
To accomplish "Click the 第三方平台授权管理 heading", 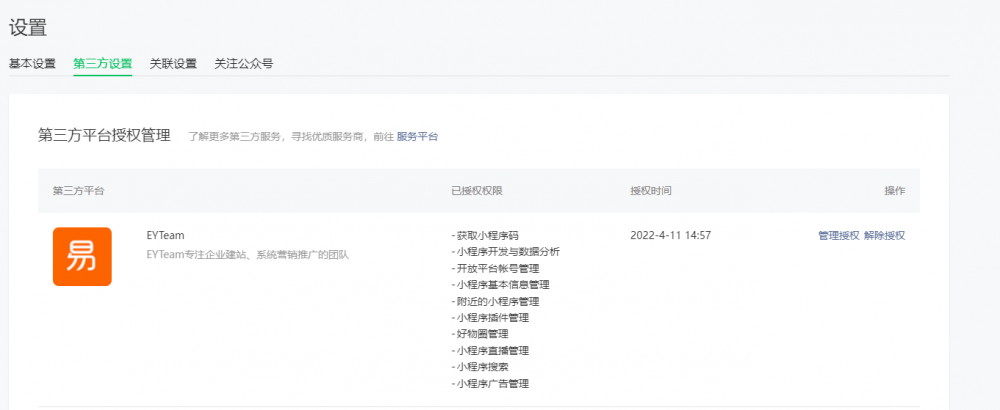I will [104, 135].
